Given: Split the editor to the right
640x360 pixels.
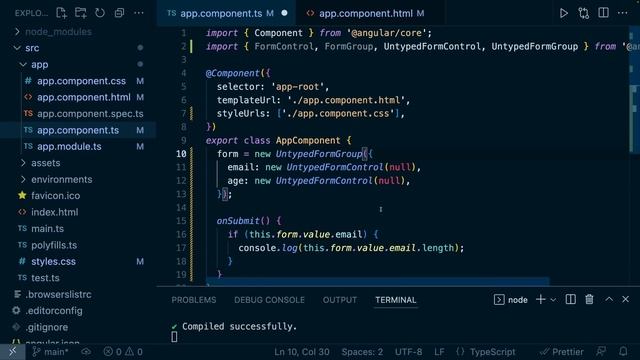Looking at the screenshot, I should (603, 13).
